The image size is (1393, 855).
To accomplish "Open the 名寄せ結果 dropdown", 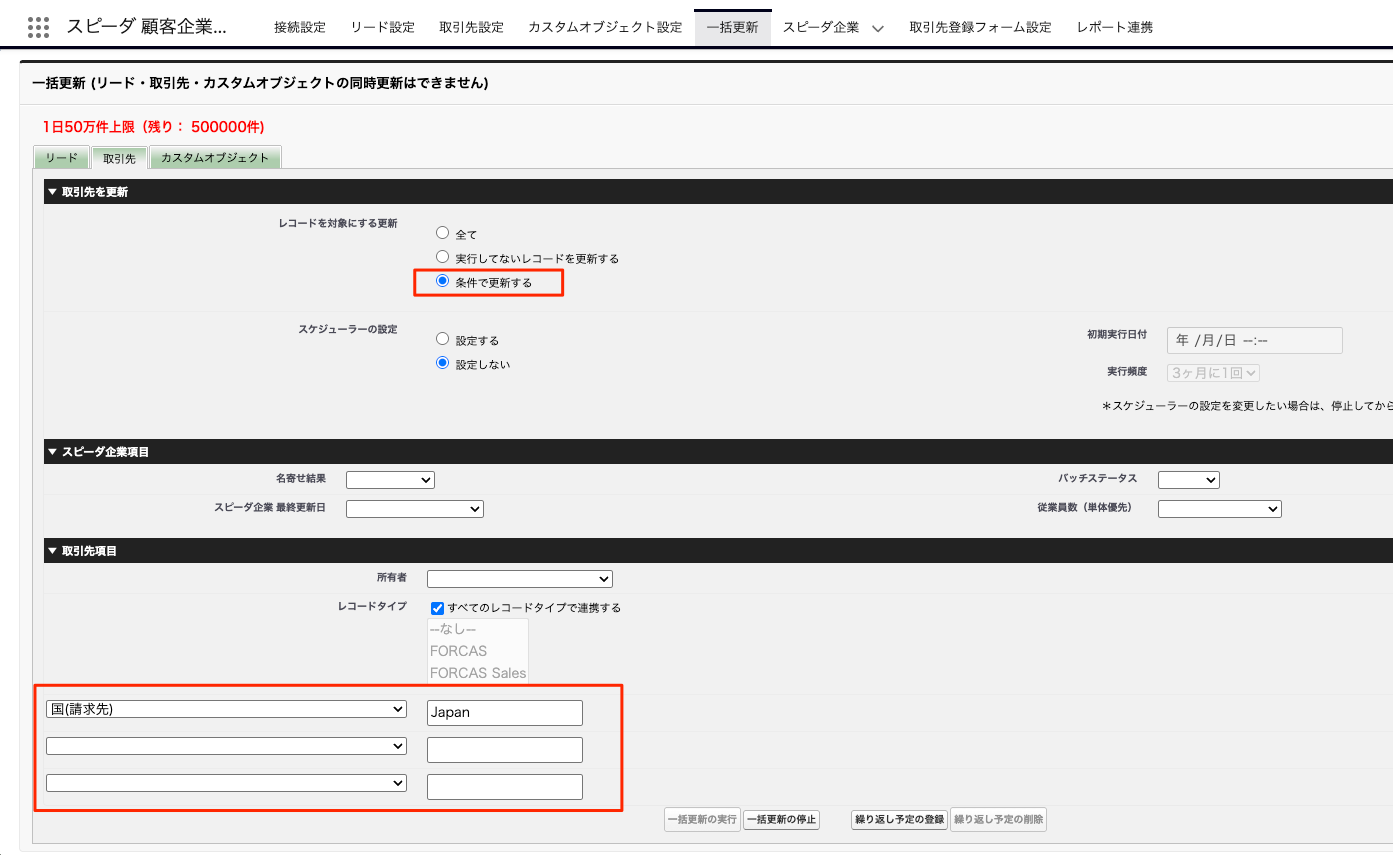I will point(390,480).
